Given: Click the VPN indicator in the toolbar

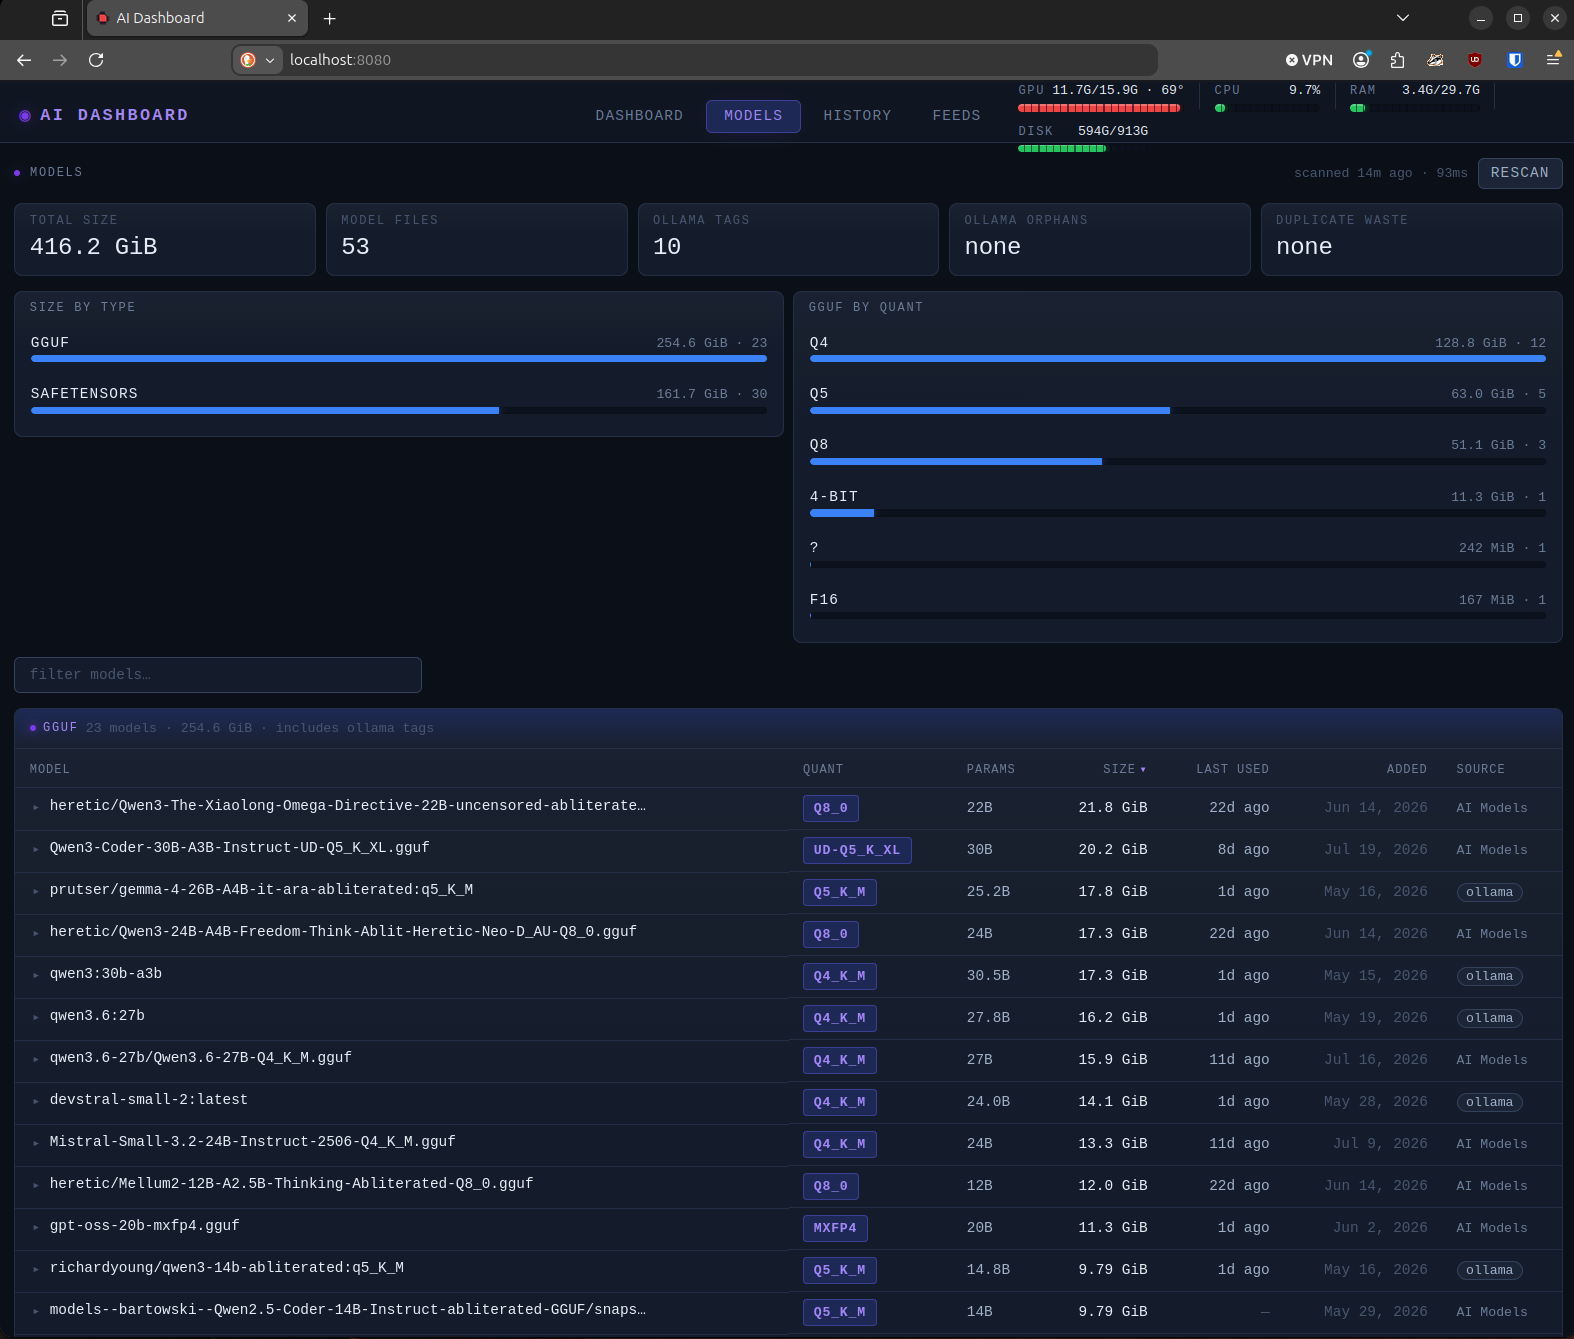Looking at the screenshot, I should click(x=1309, y=60).
